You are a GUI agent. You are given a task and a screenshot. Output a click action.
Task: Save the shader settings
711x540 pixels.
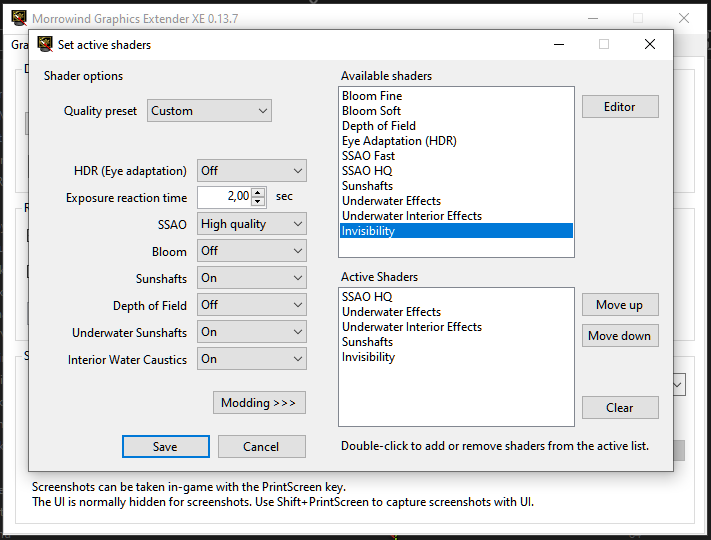tap(165, 447)
